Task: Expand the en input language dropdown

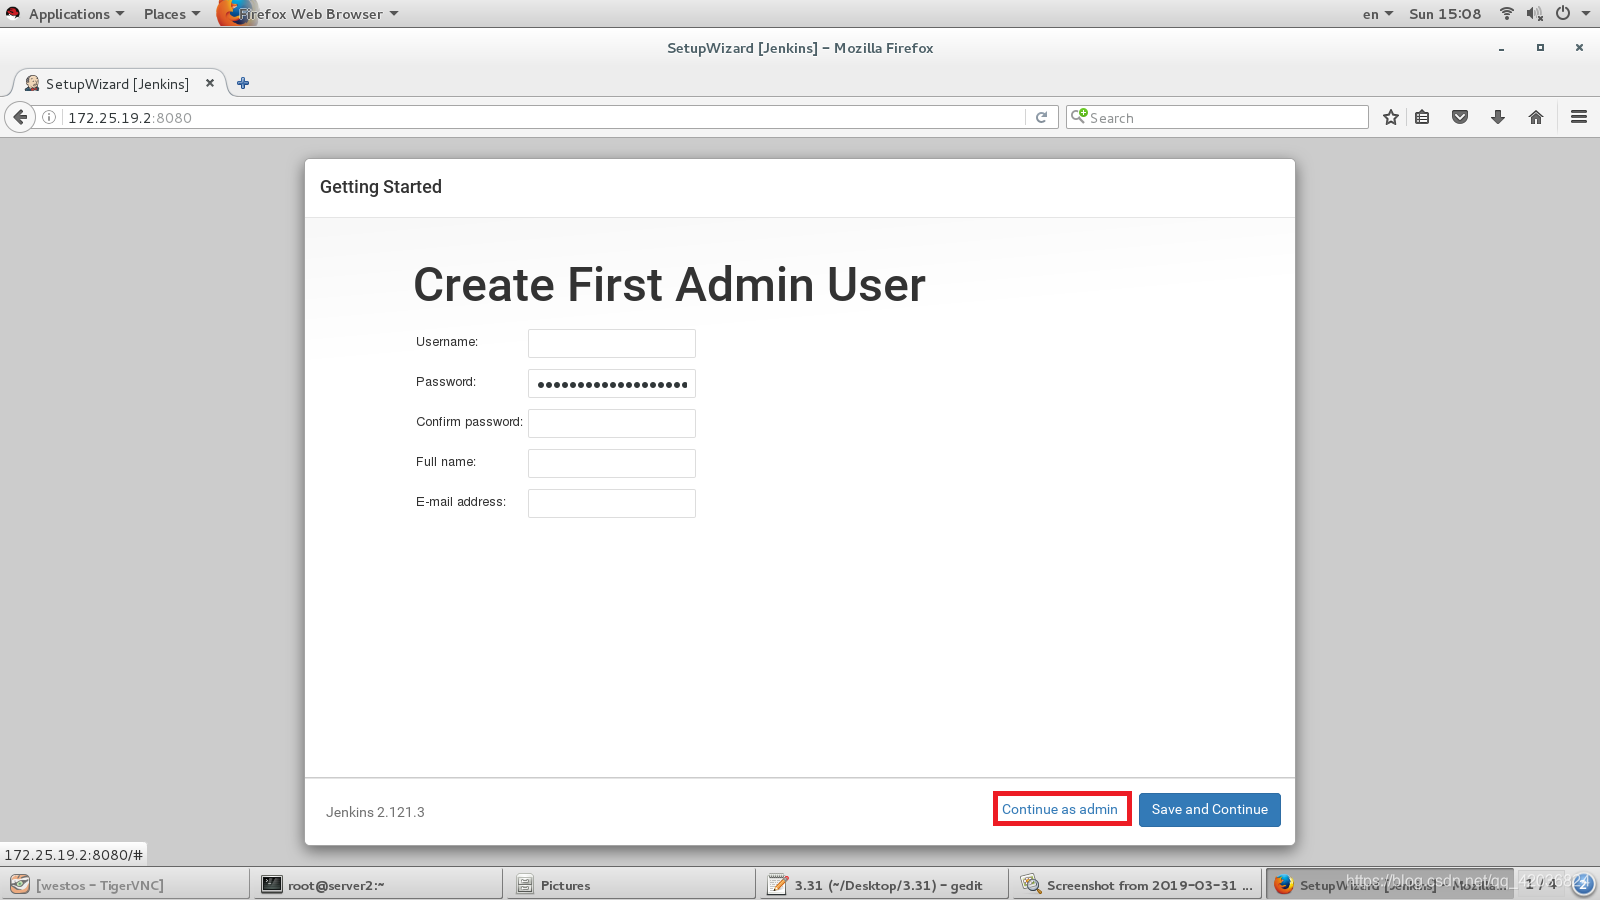Action: point(1377,14)
